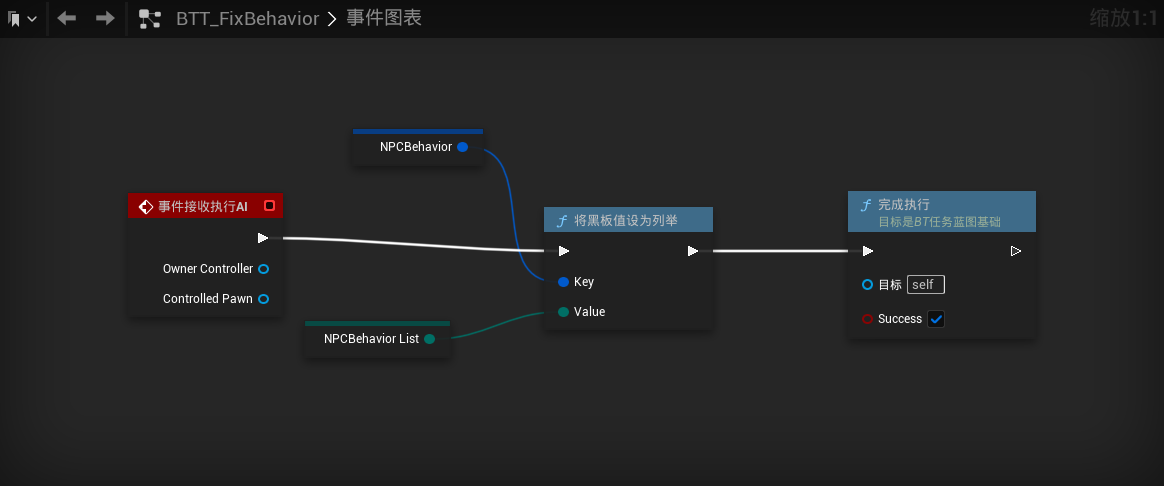Click the exec input pin of 完成执行

pos(867,251)
